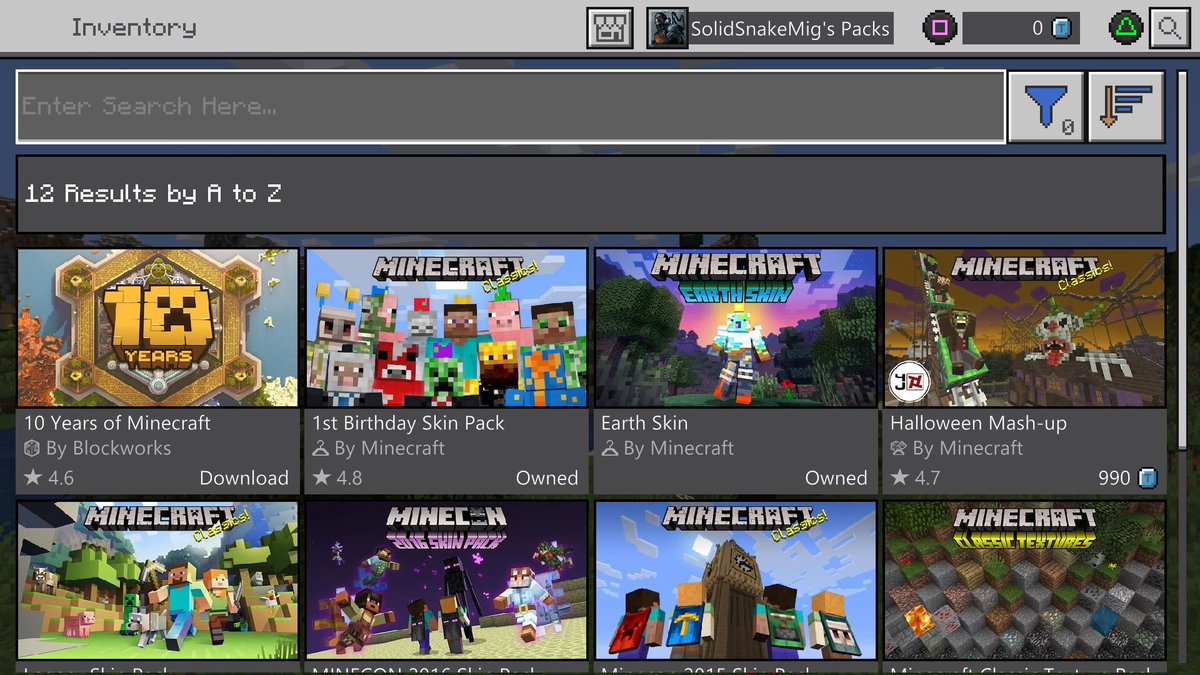Focus the Enter Search Here field
1200x675 pixels.
pos(511,106)
